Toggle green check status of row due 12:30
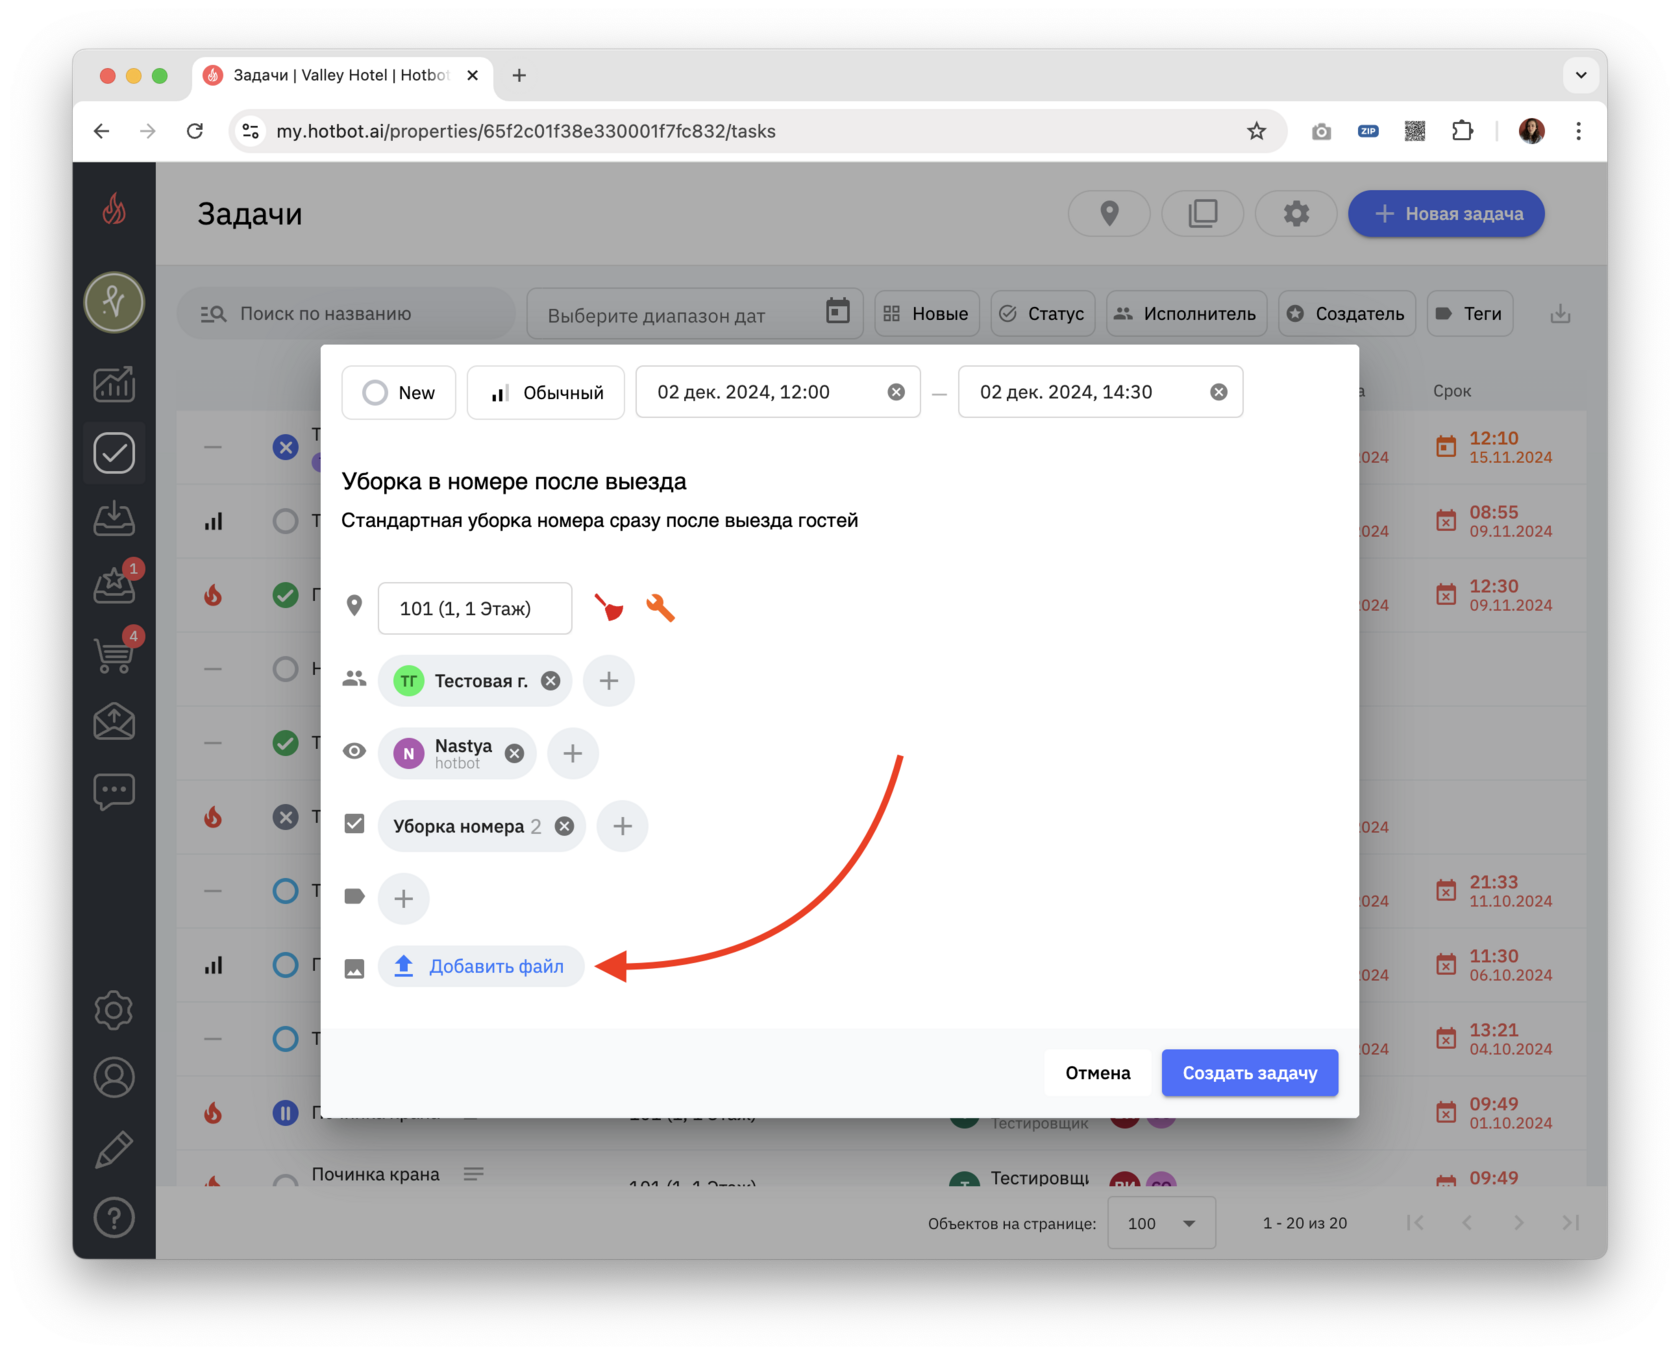 285,595
